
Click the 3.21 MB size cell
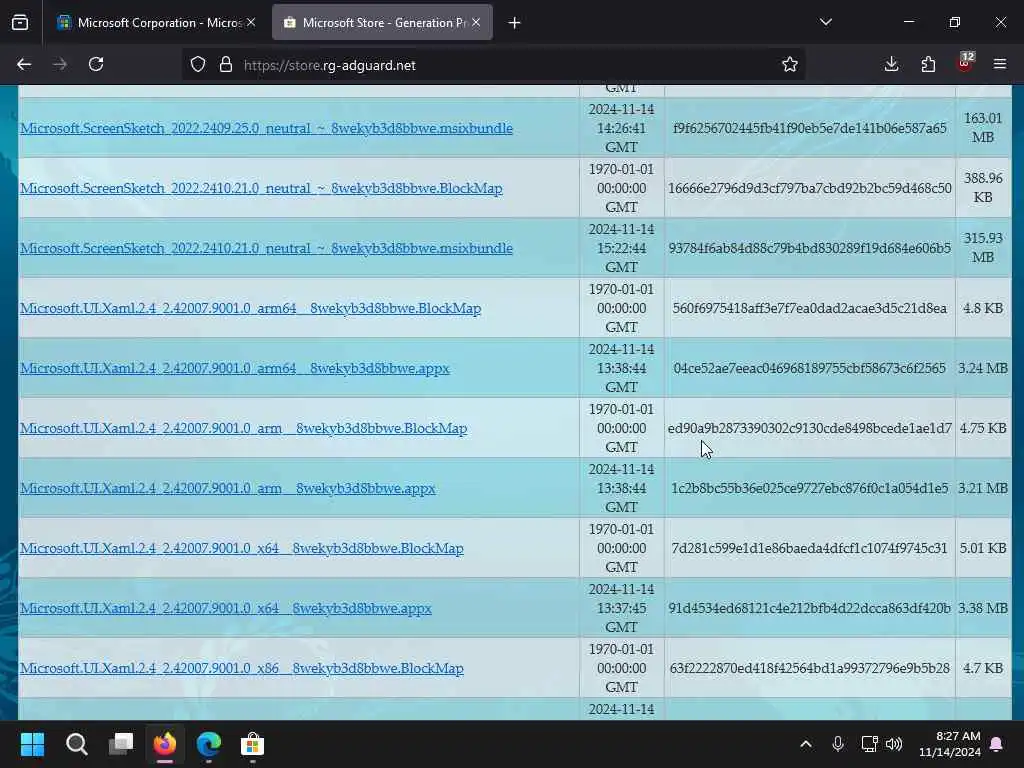(x=983, y=488)
